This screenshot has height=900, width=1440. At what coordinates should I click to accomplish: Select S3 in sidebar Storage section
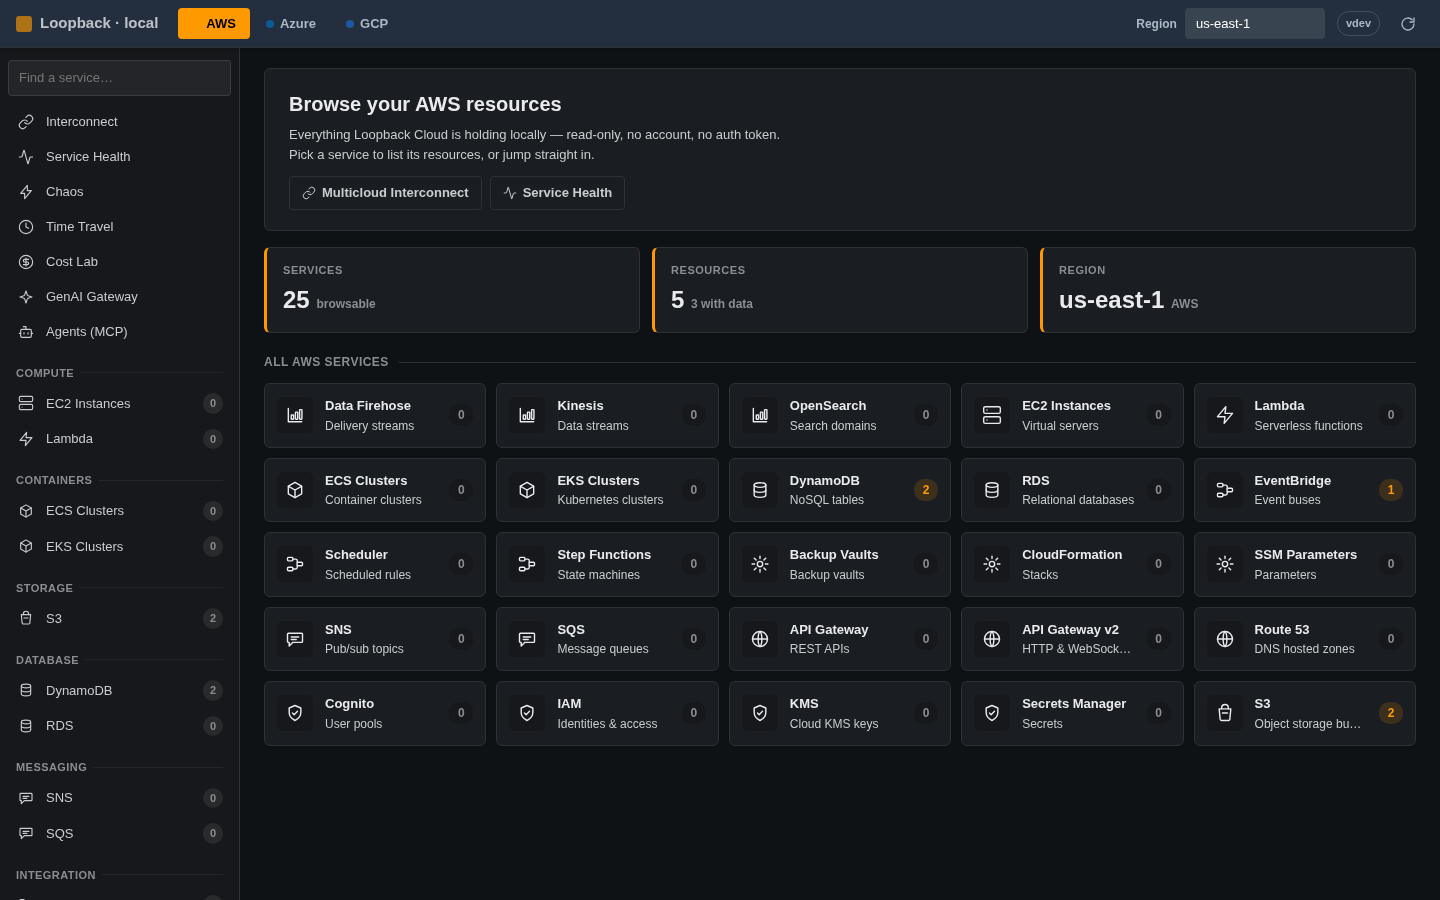(x=120, y=619)
